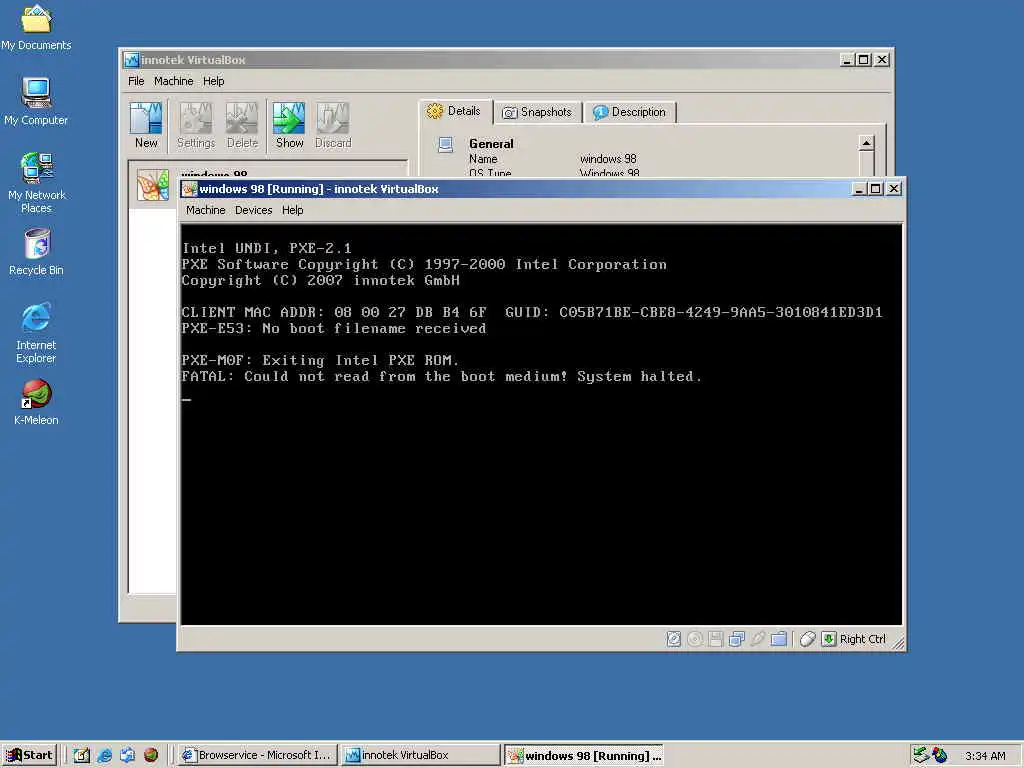
Task: Click the Outlook Express quick launch icon
Action: [127, 755]
